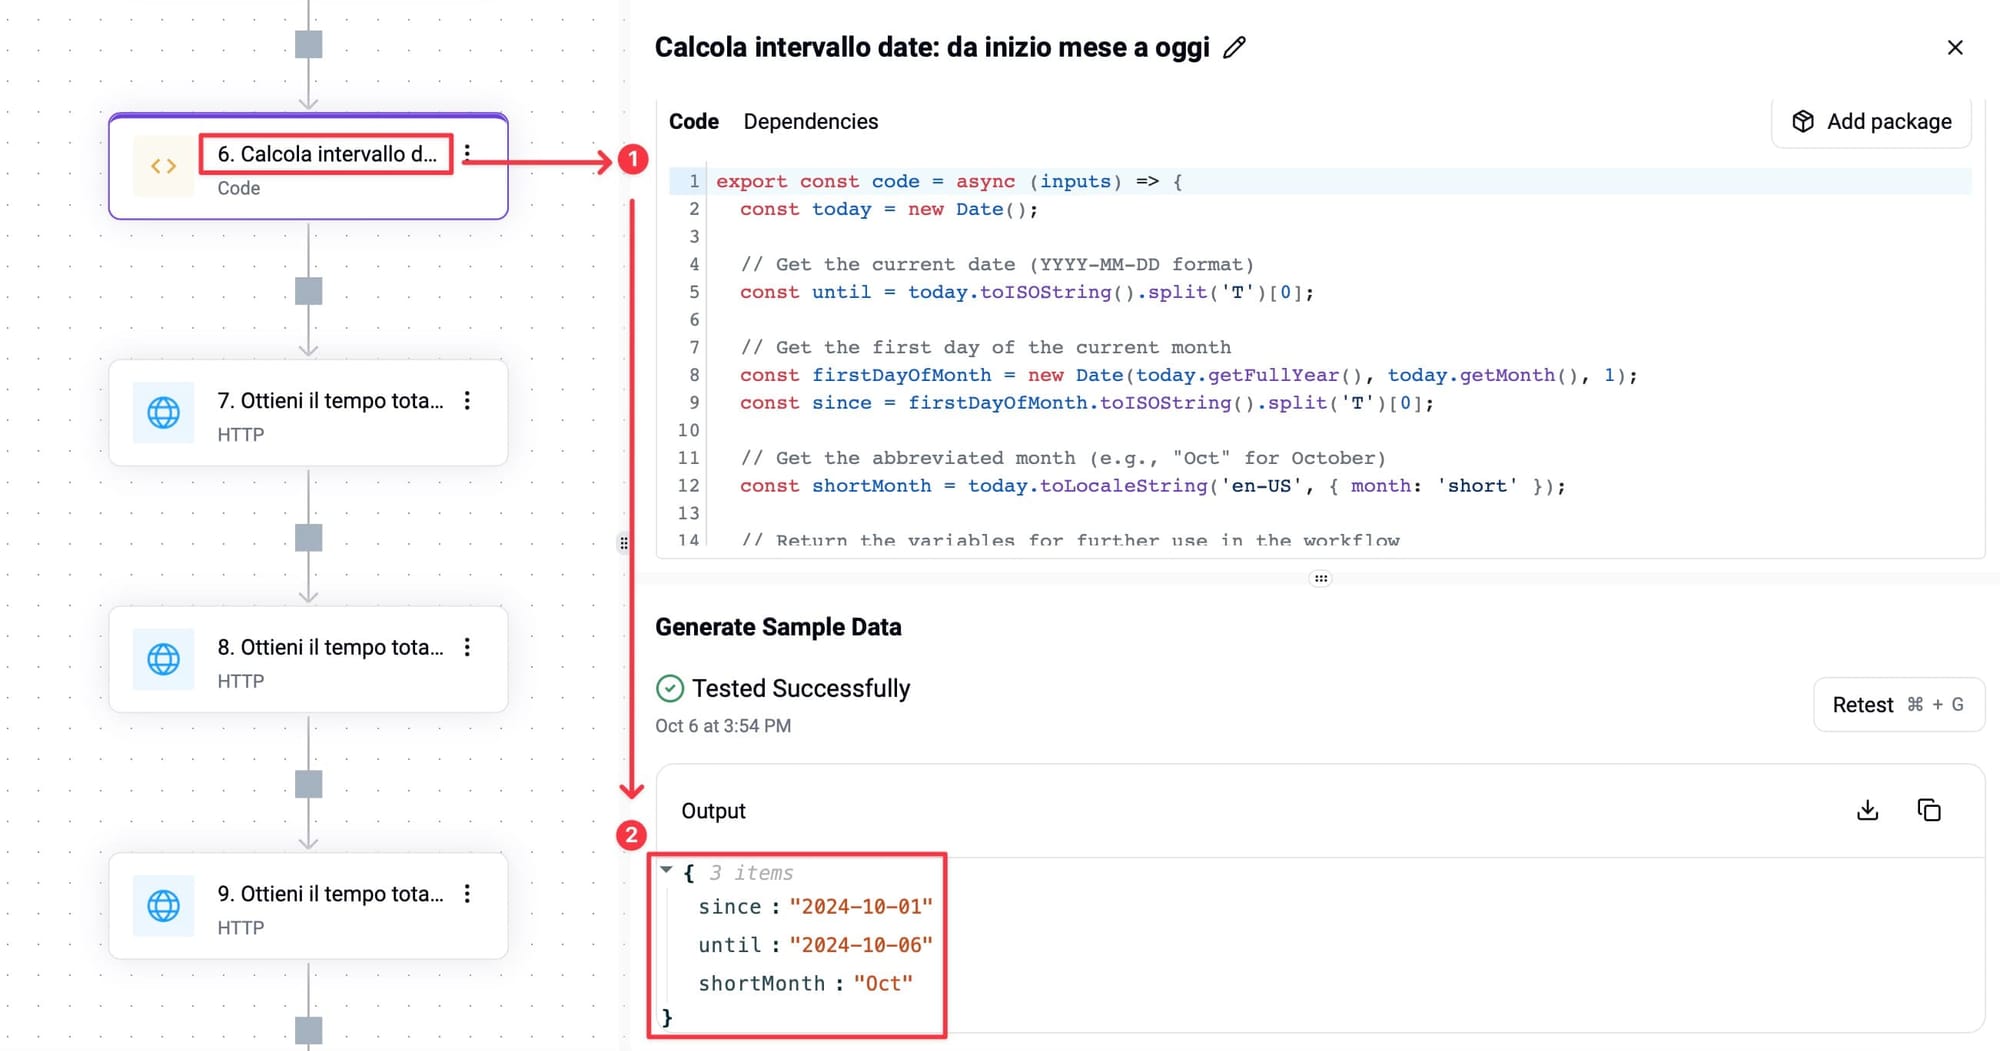Switch to the Dependencies tab

[x=811, y=121]
